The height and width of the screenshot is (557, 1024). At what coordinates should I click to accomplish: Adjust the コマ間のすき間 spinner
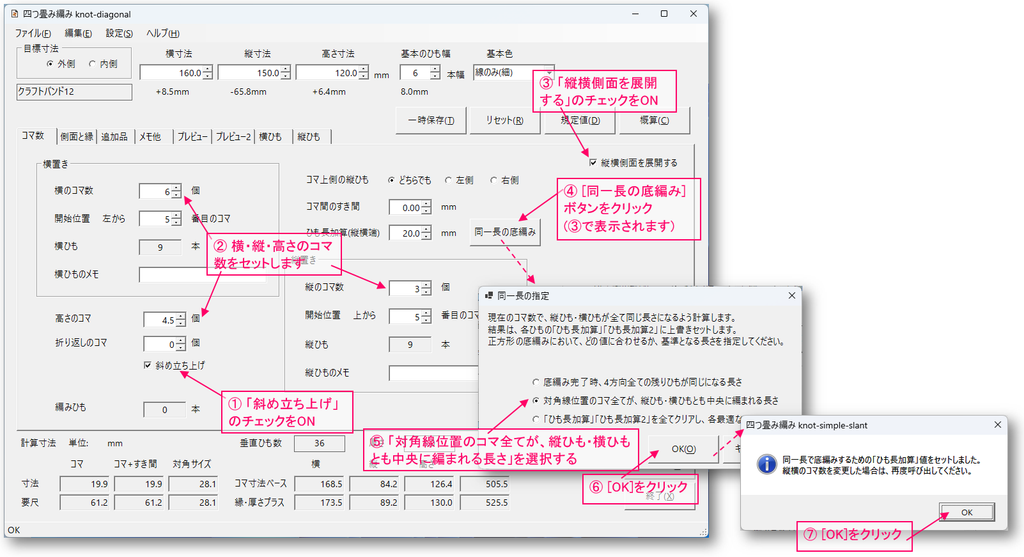pyautogui.click(x=426, y=208)
